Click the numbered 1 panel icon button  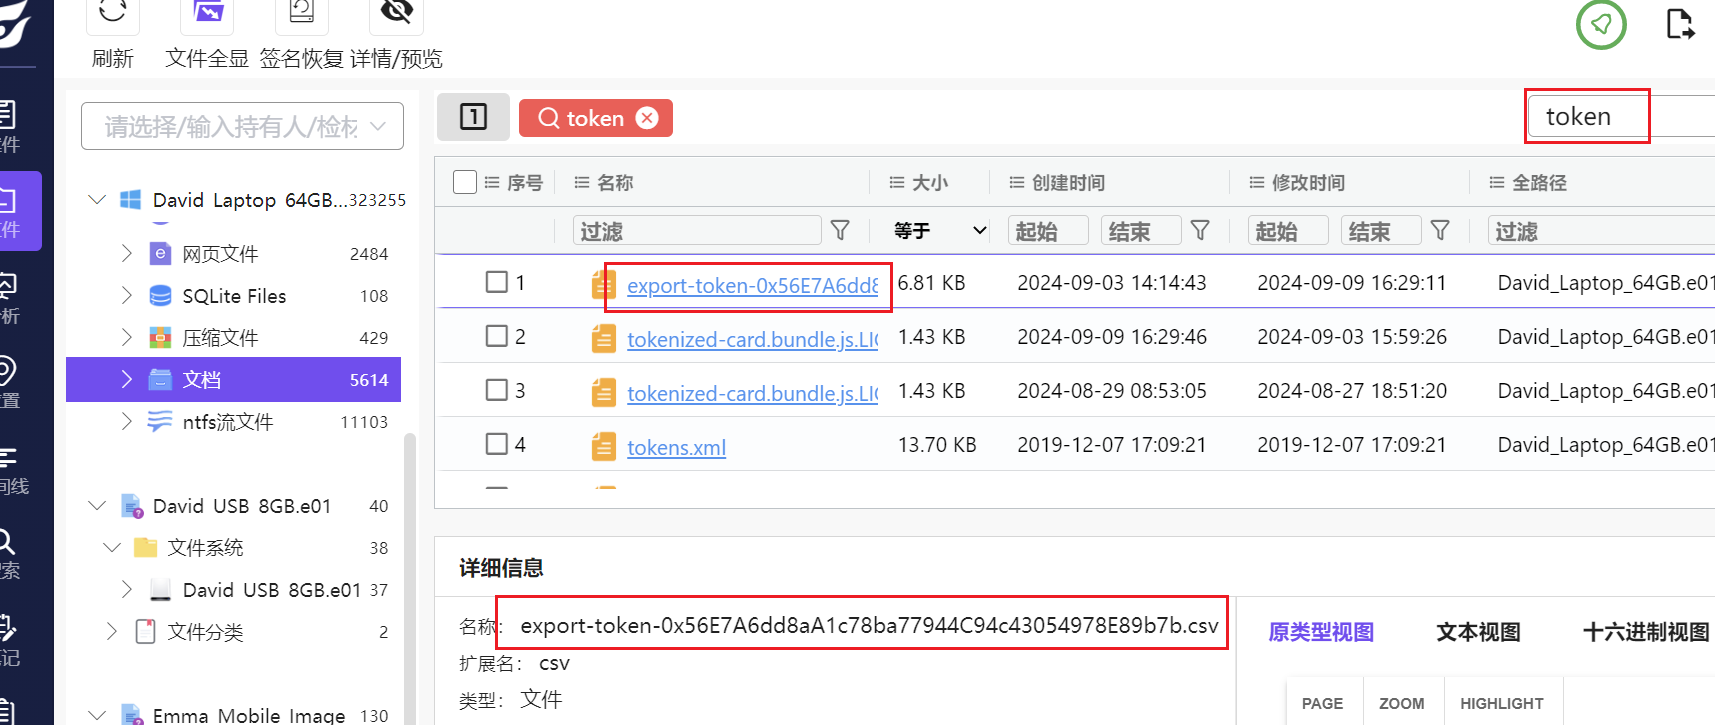pos(473,117)
